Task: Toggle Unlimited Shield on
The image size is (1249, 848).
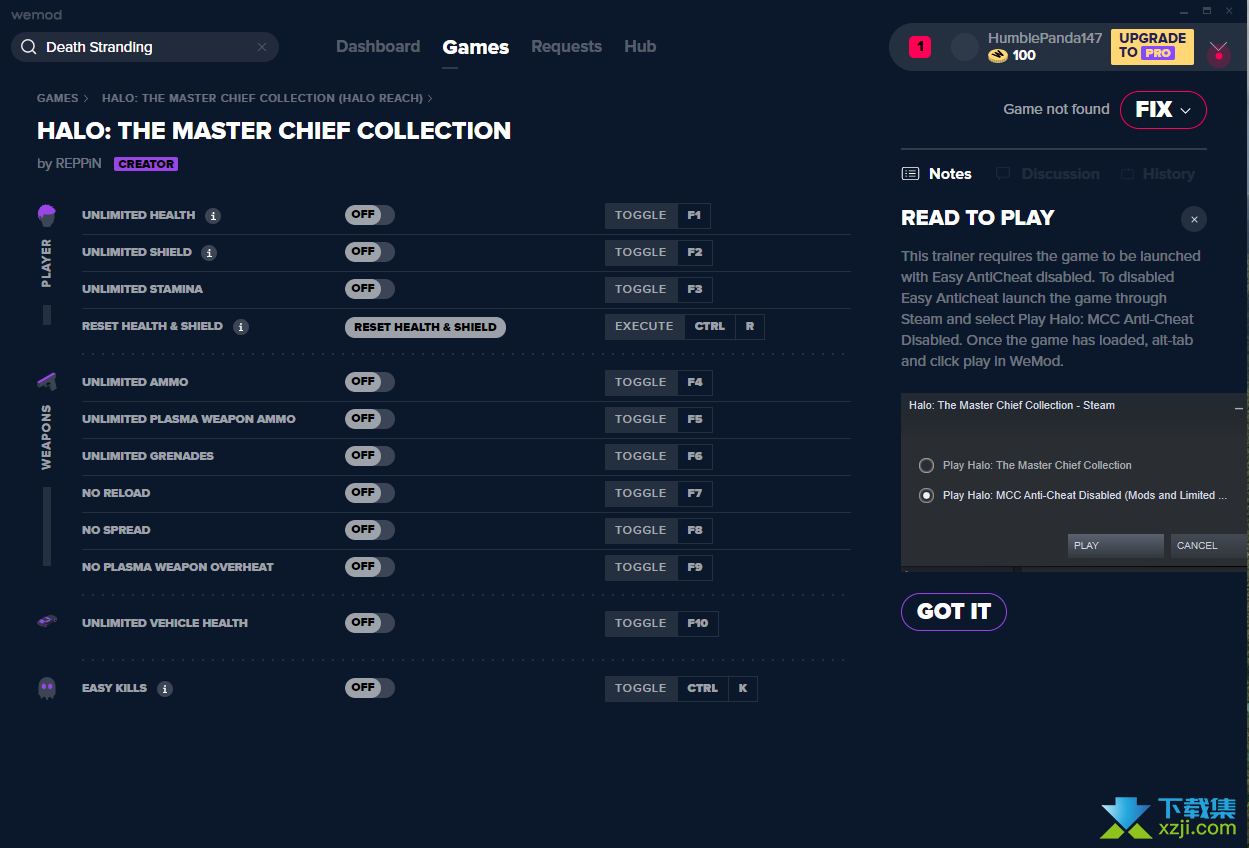Action: pos(370,252)
